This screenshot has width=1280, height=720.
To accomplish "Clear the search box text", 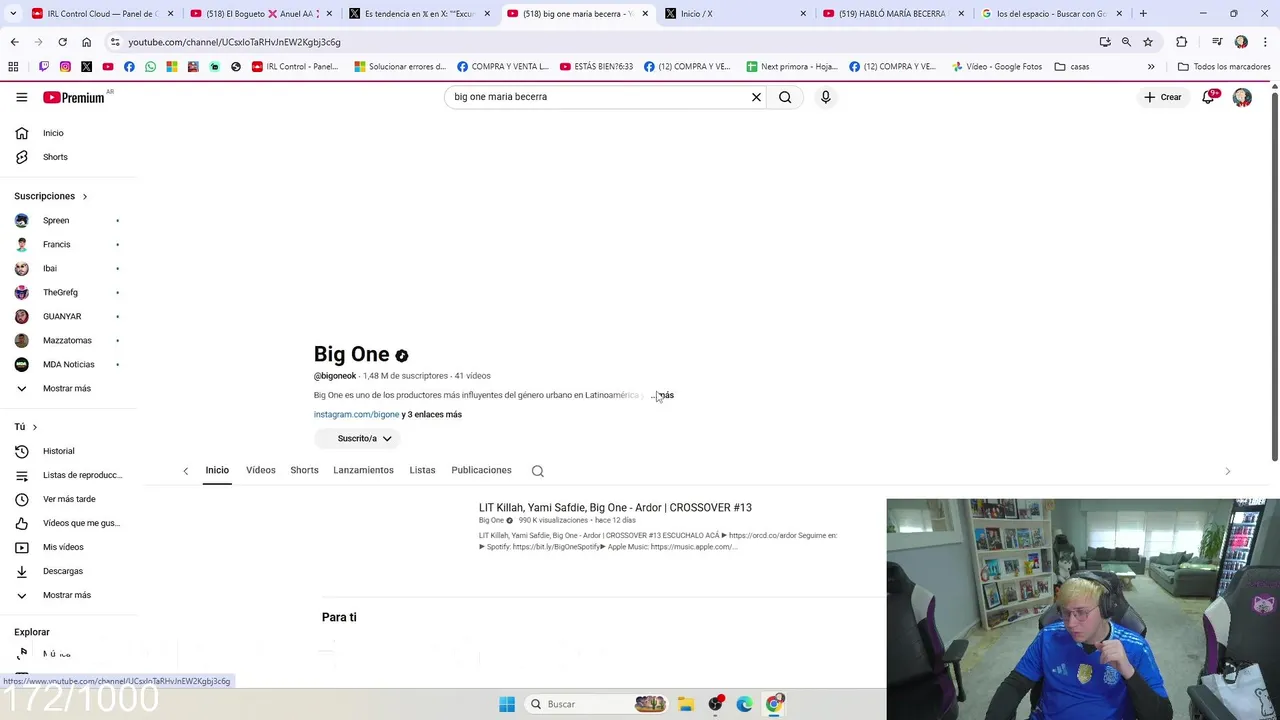I will point(756,97).
